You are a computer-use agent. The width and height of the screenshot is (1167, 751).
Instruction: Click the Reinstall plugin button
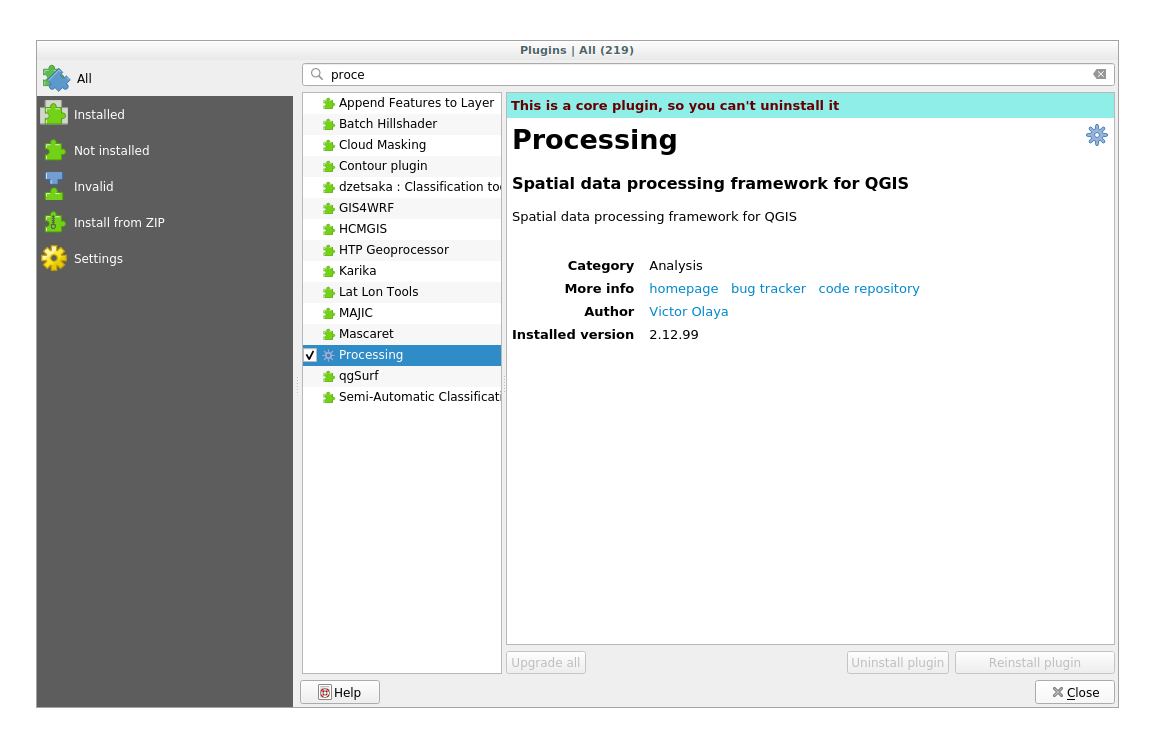[1034, 662]
